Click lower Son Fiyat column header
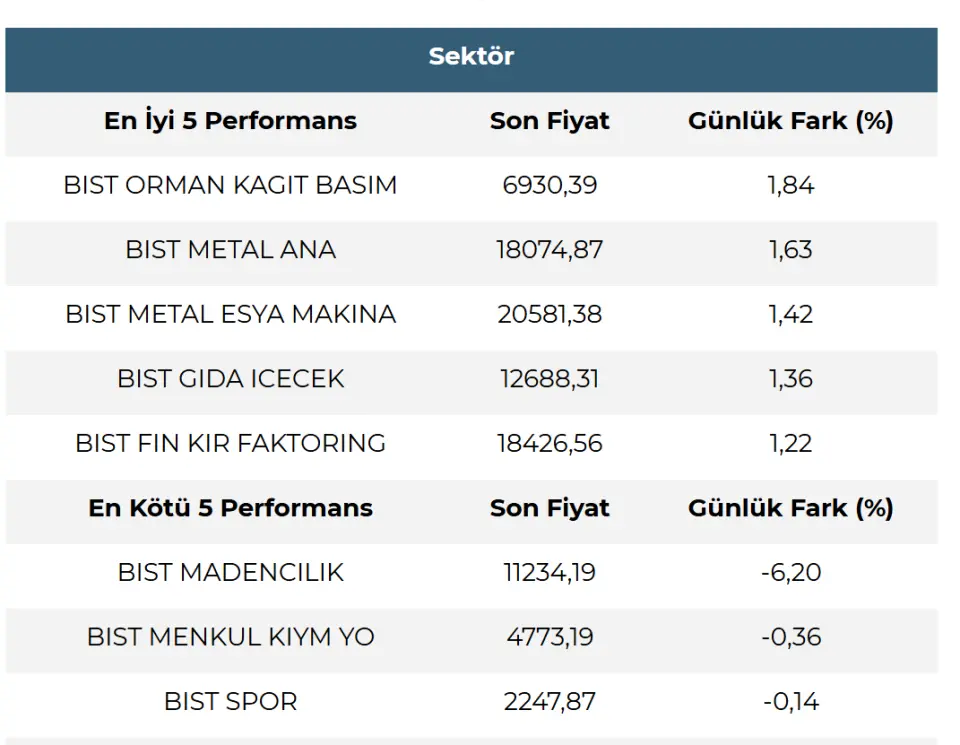 [x=549, y=508]
